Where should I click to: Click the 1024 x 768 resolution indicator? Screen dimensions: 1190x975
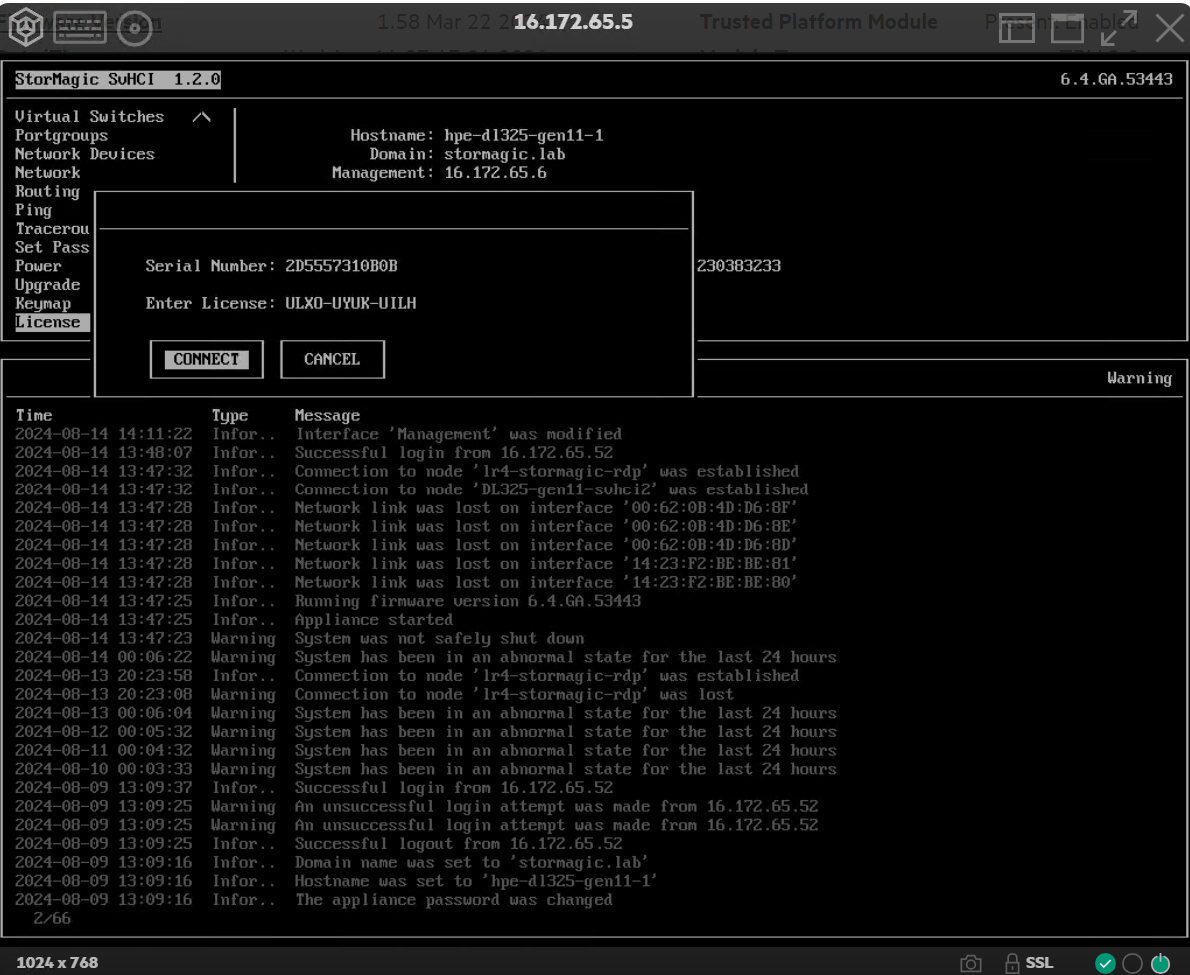click(x=57, y=962)
